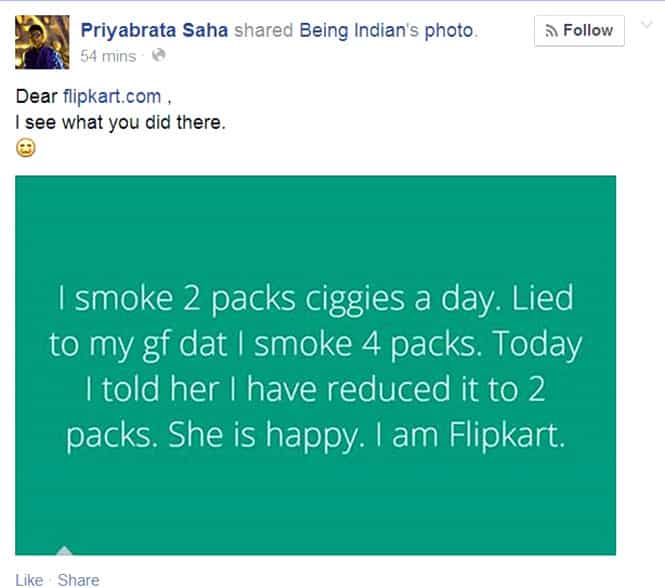The image size is (665, 588).
Task: Click the smiley emoji in the post
Action: pyautogui.click(x=26, y=148)
